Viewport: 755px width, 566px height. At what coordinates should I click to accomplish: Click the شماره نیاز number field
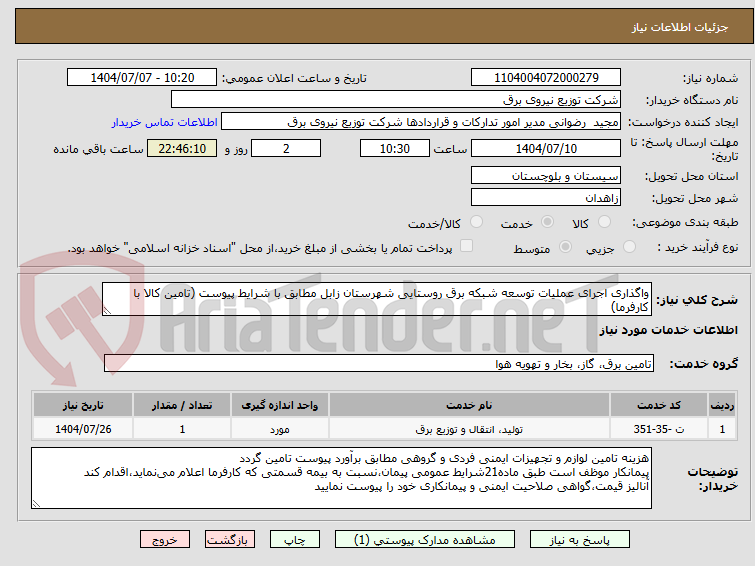coord(546,78)
